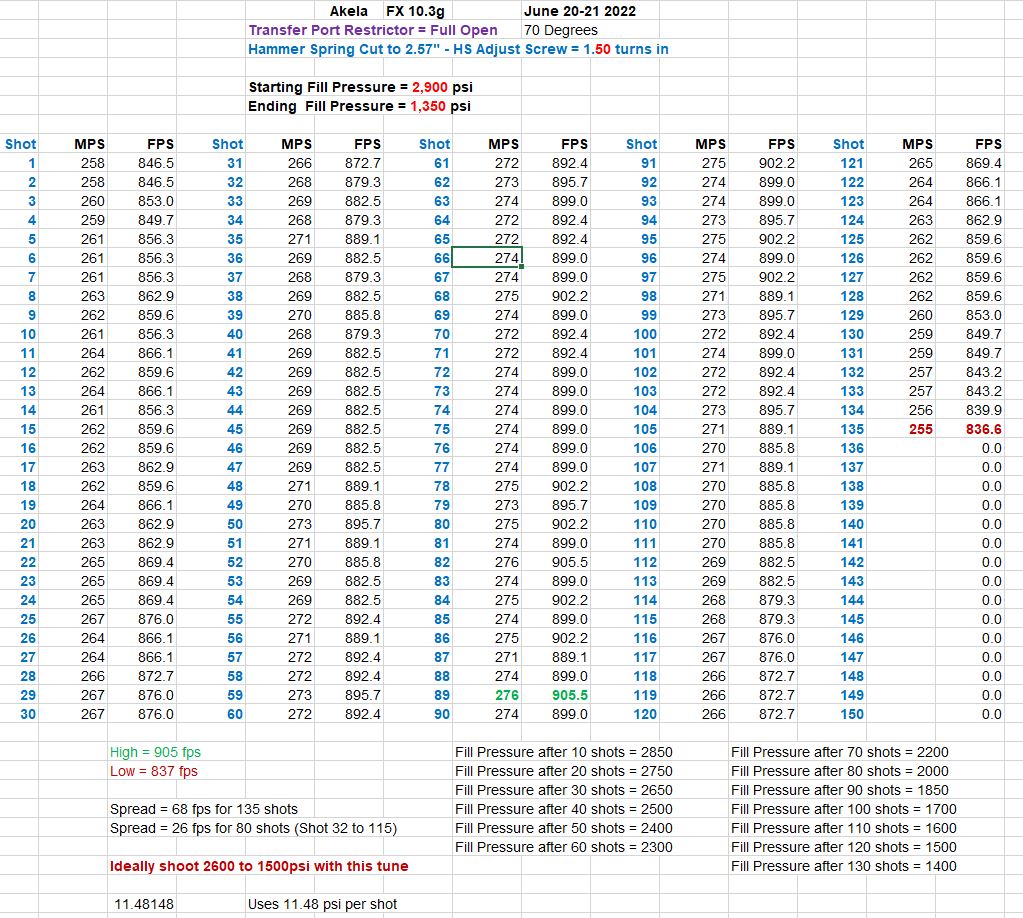Click the 'Low = 837 fps' cell

point(153,771)
